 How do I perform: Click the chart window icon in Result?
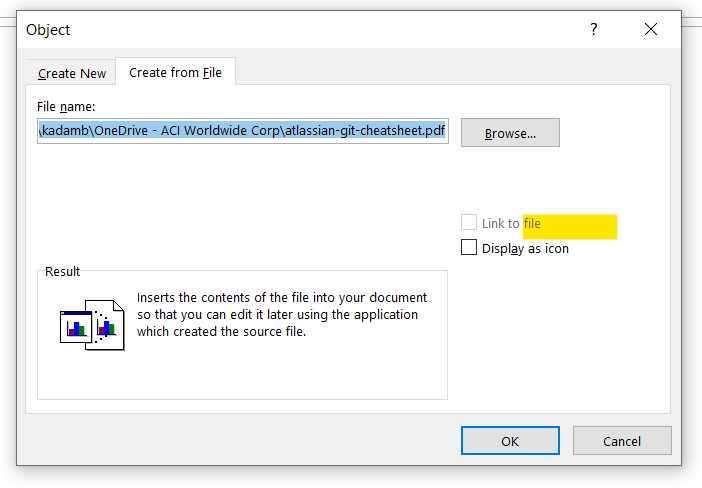(x=76, y=327)
